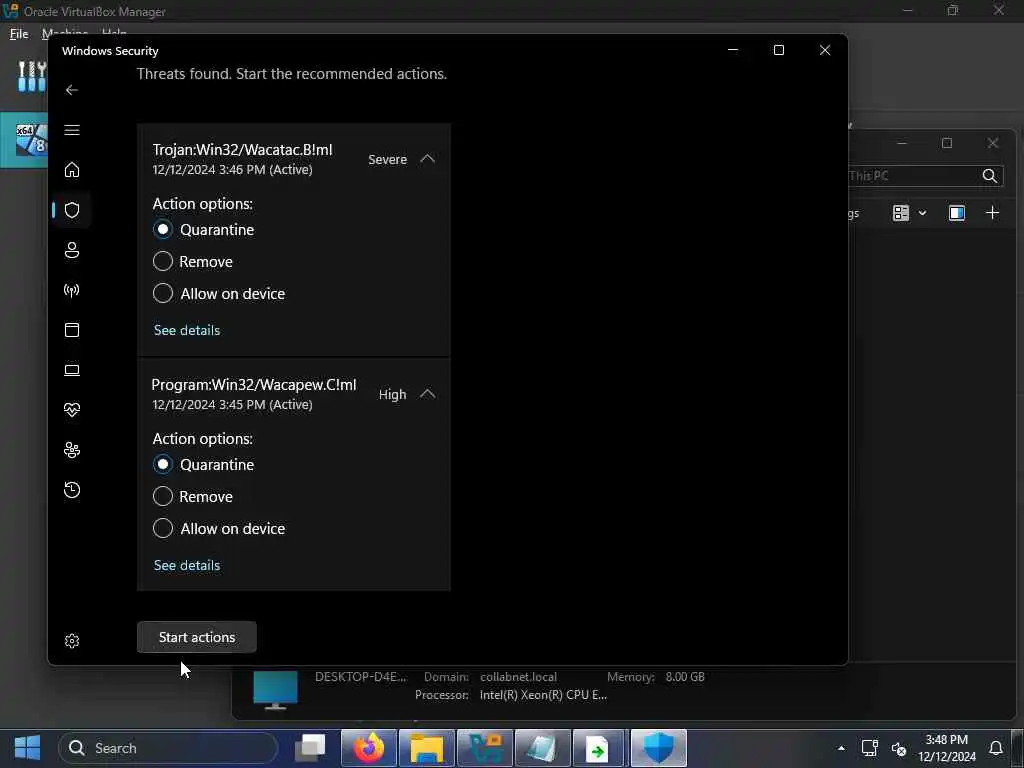Open the clock showing 3:48 PM
The width and height of the screenshot is (1024, 768).
point(946,748)
